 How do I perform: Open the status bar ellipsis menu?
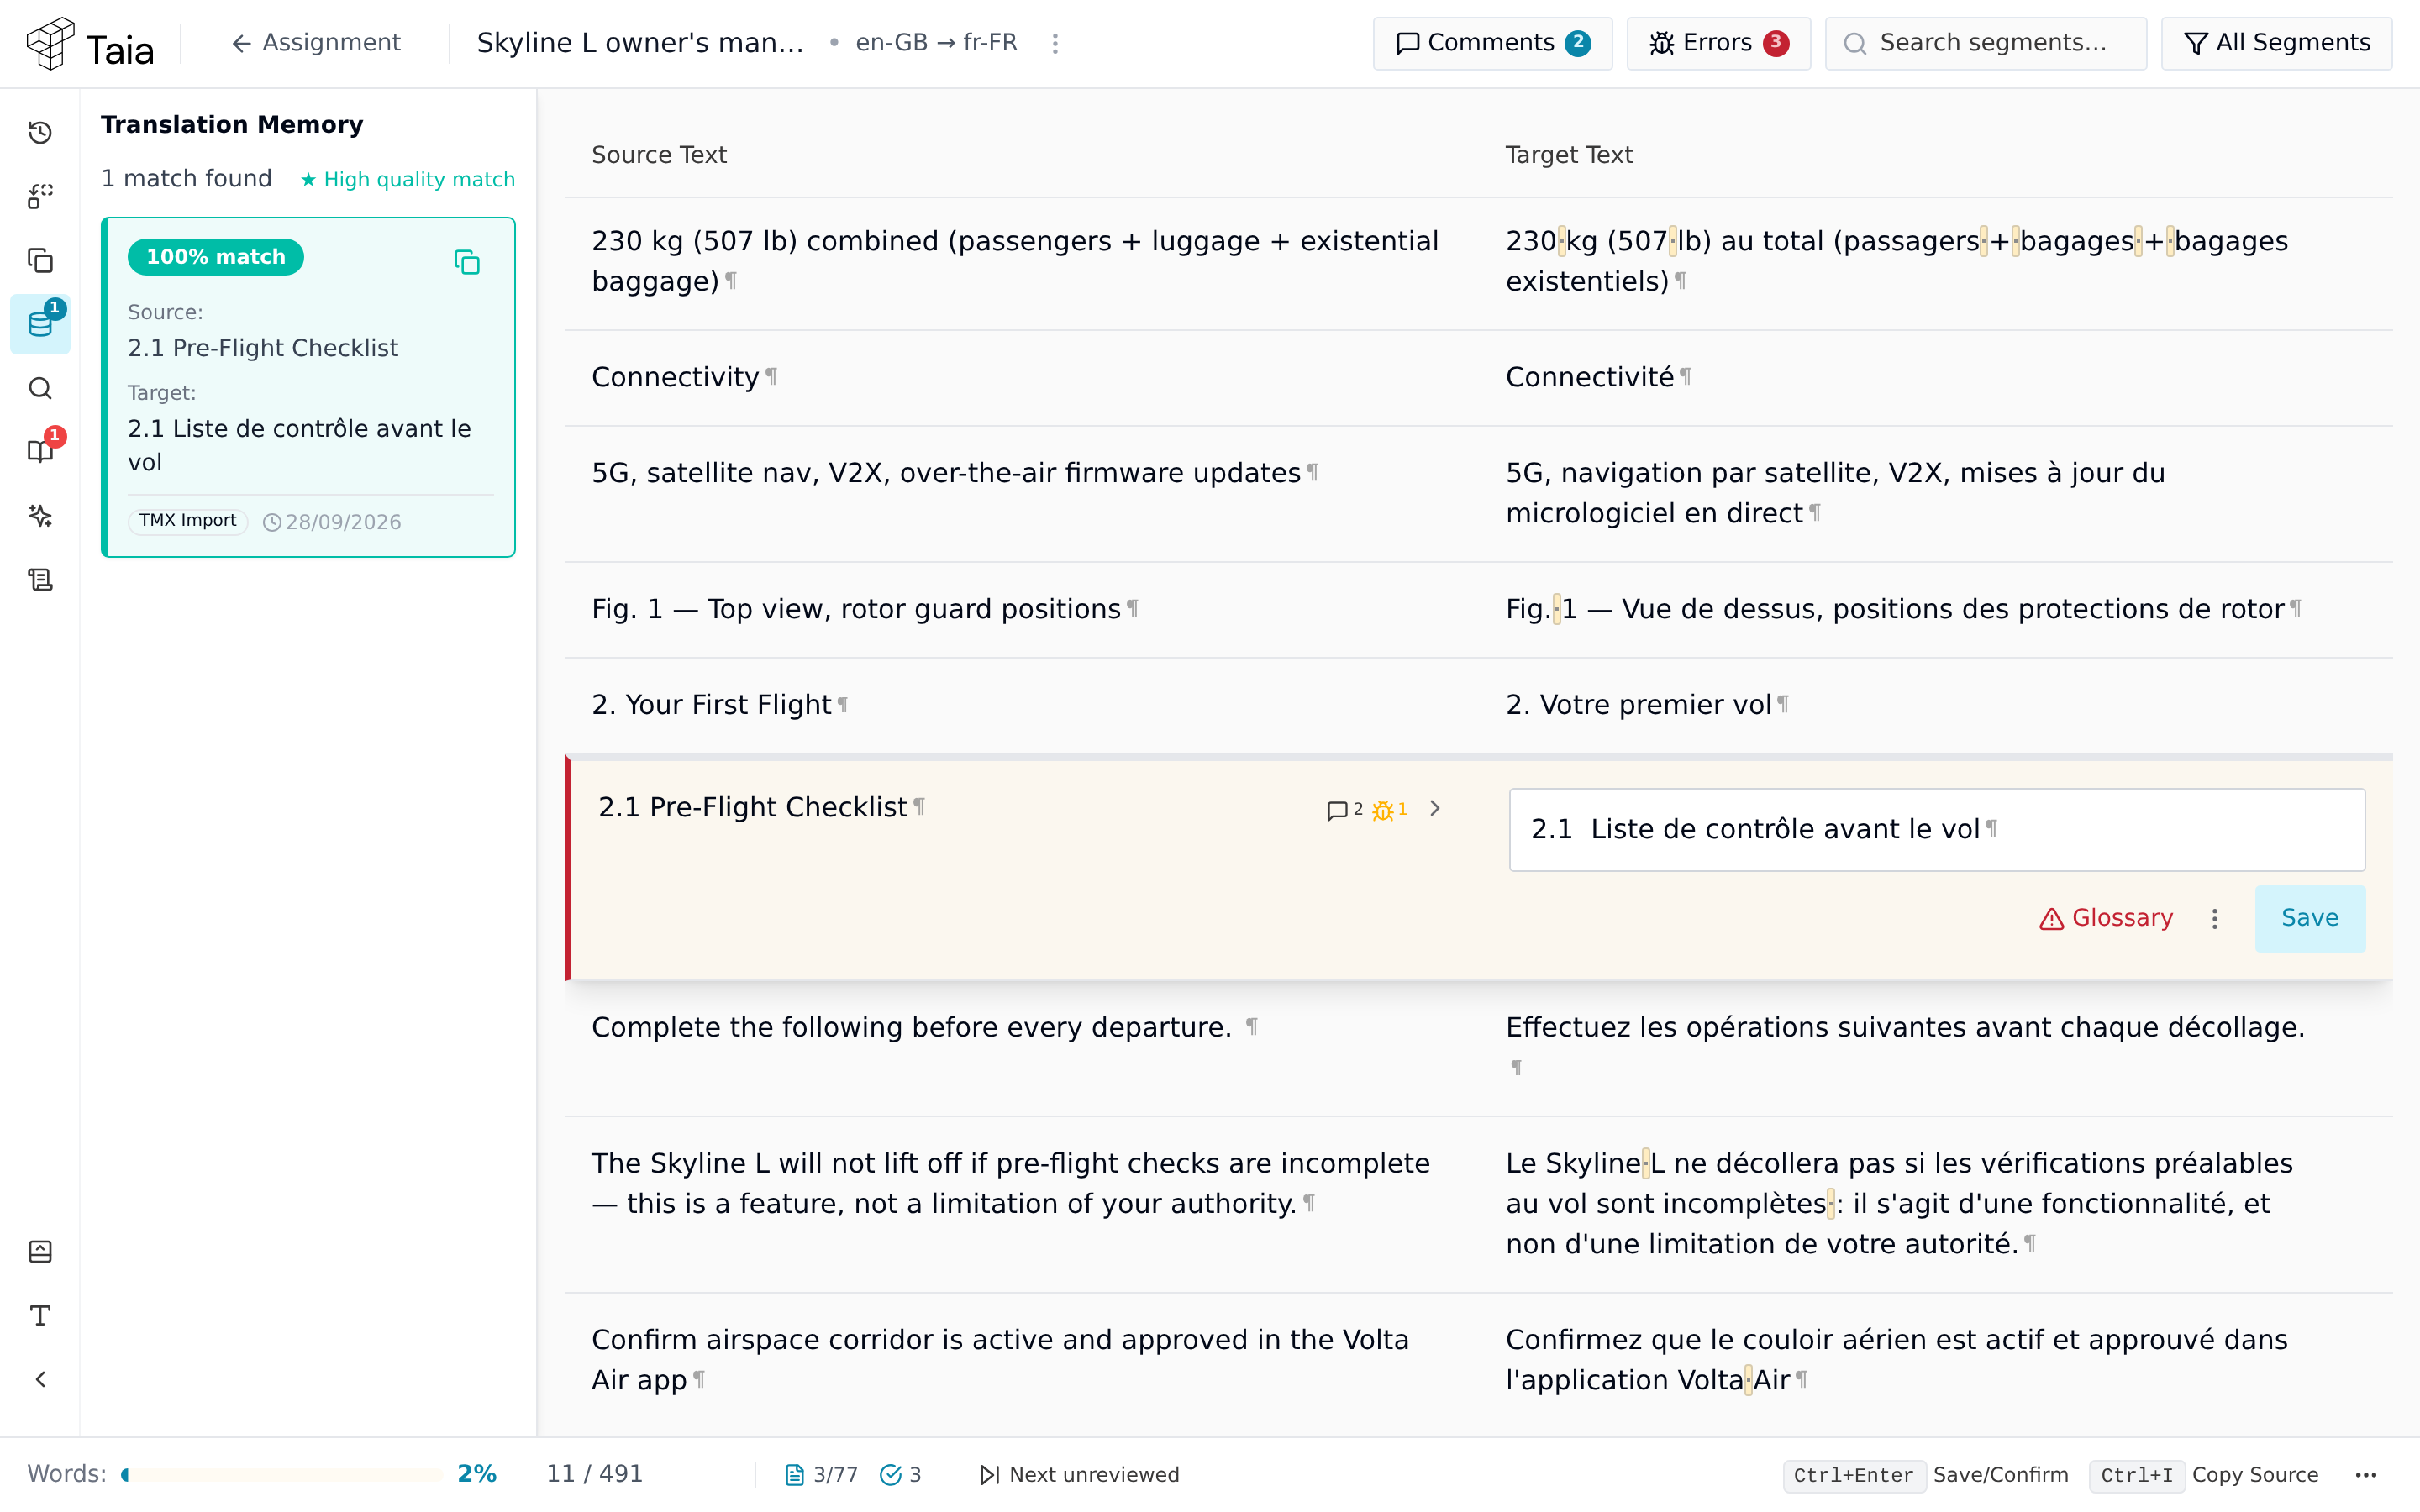click(2365, 1475)
